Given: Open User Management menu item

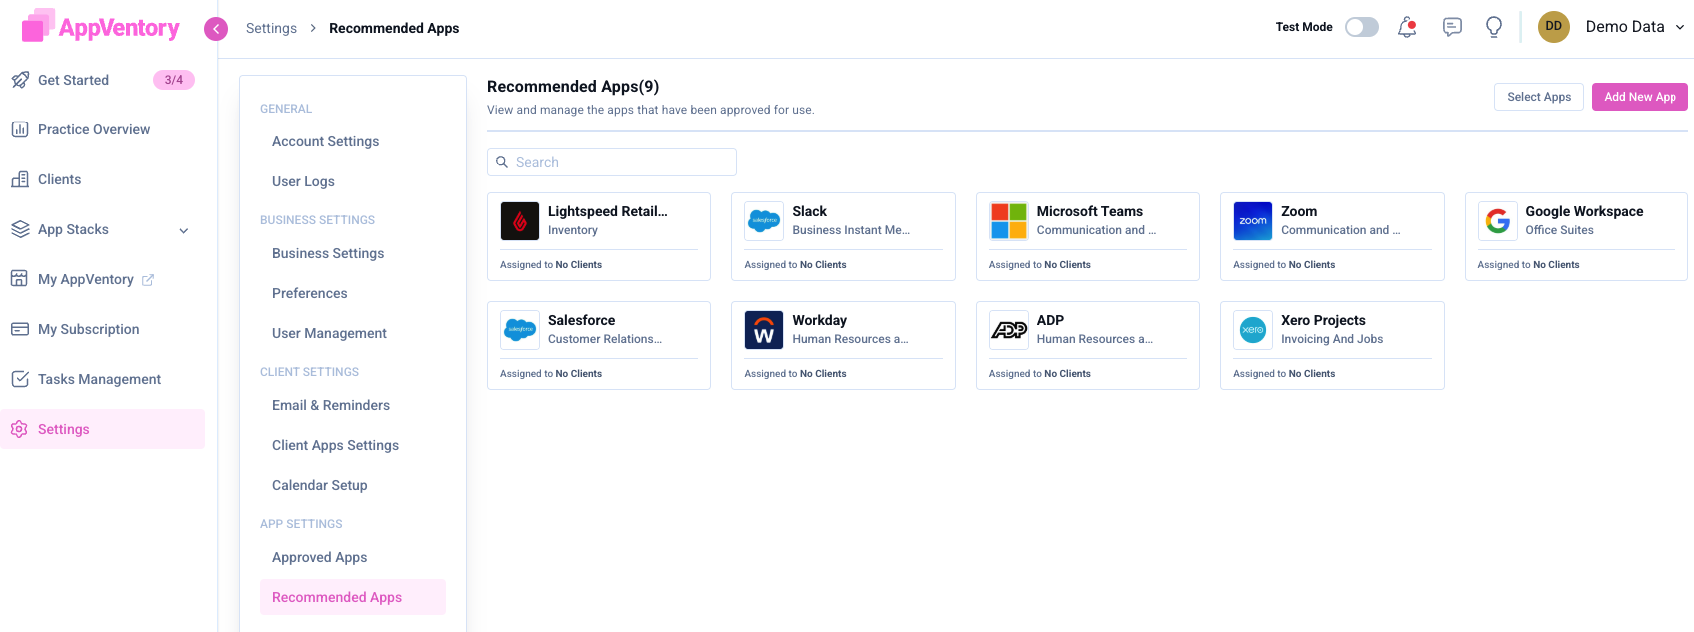Looking at the screenshot, I should pos(329,333).
